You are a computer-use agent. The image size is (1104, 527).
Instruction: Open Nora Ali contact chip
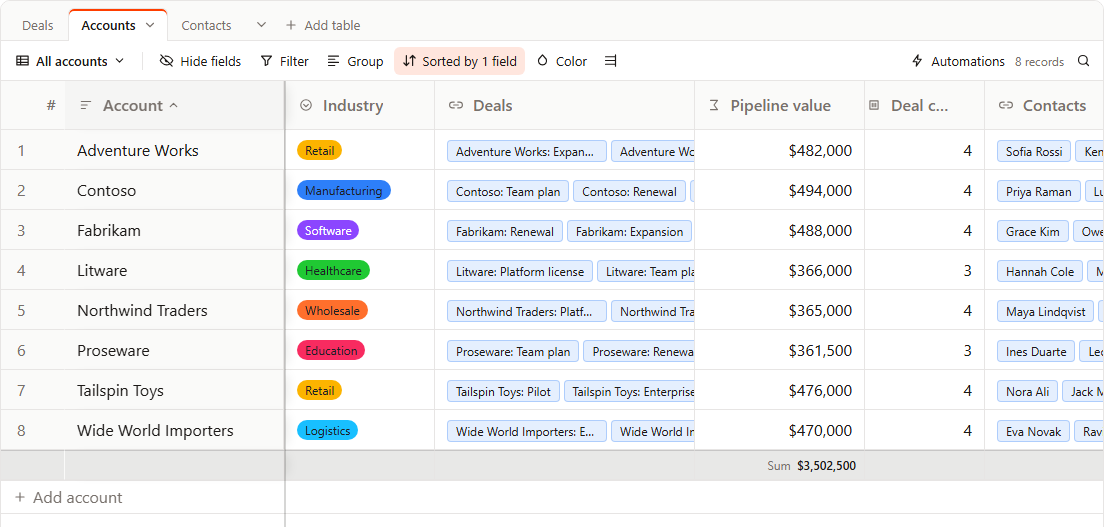pyautogui.click(x=1028, y=392)
